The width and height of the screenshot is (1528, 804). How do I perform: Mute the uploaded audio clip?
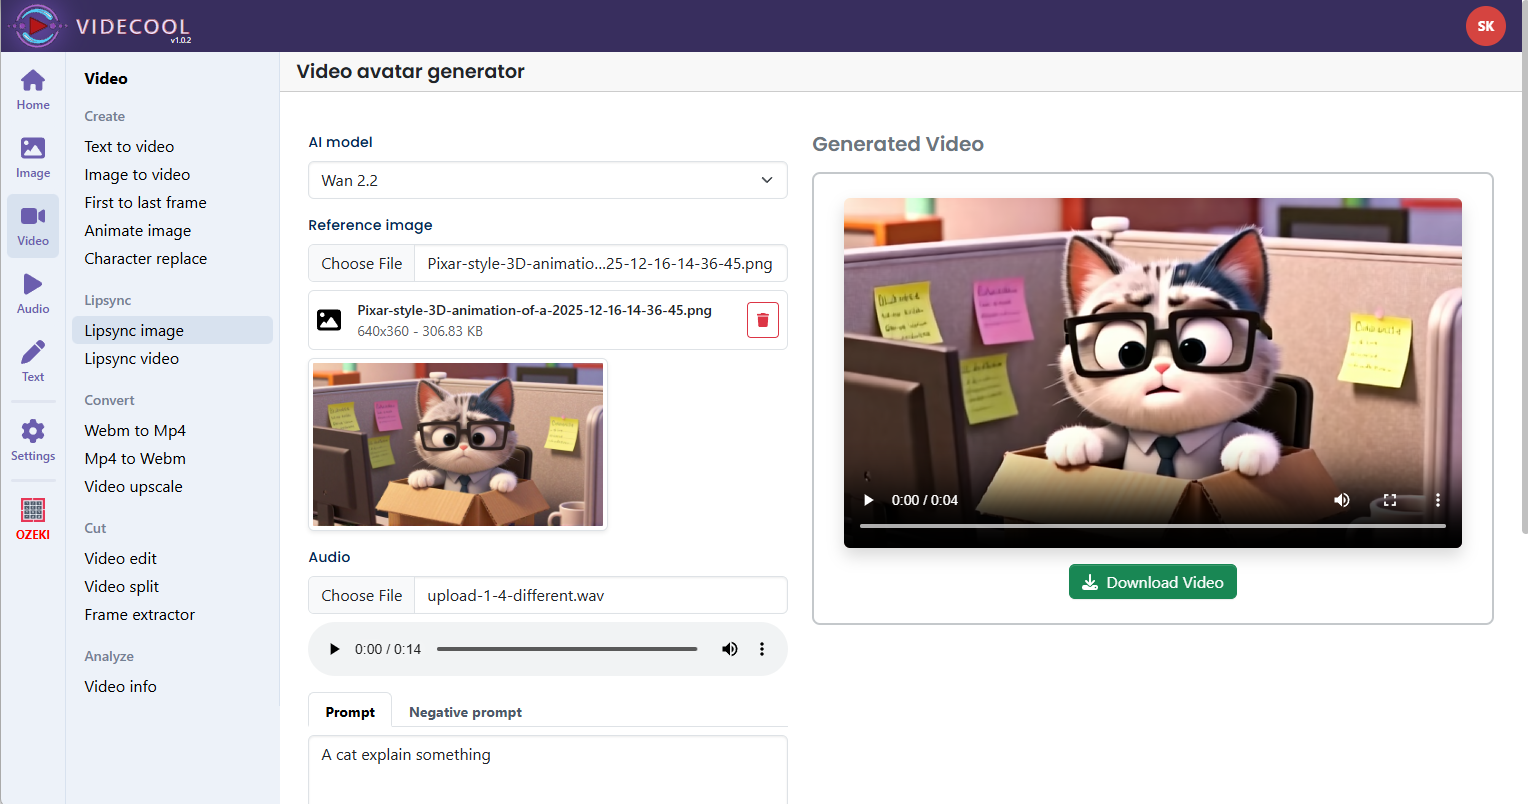(x=730, y=649)
